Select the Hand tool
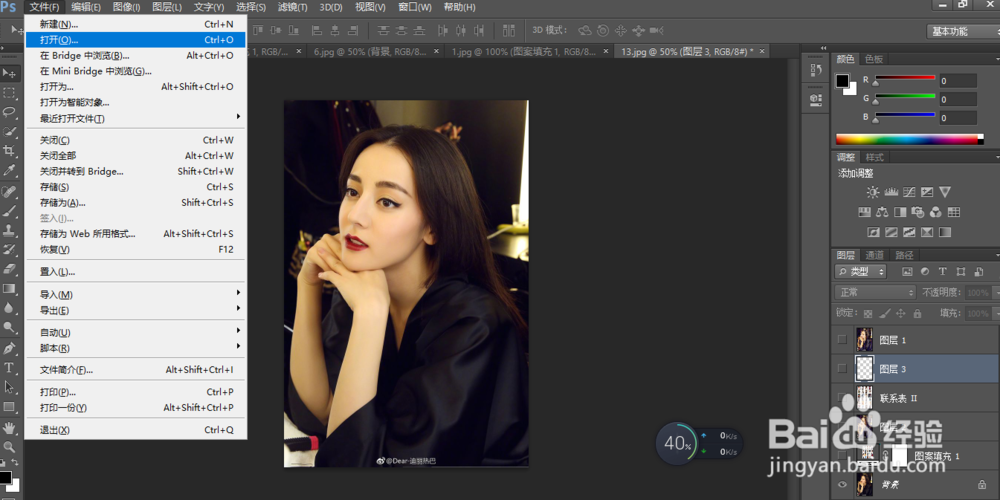The width and height of the screenshot is (1000, 500). 10,427
